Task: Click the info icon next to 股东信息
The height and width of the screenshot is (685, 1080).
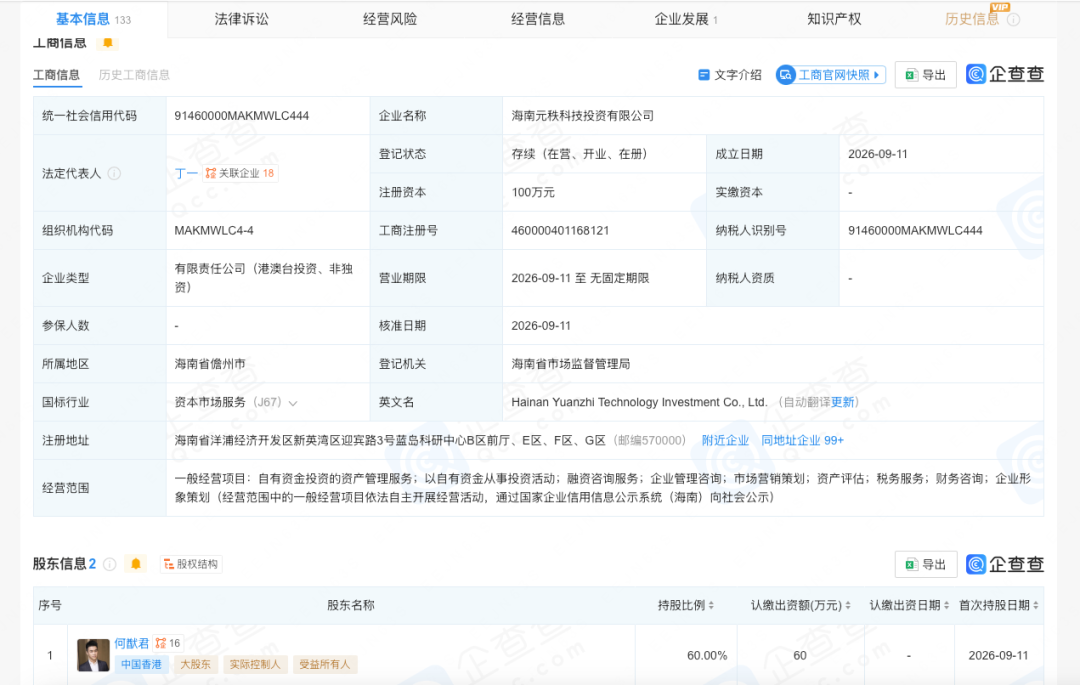Action: 110,565
